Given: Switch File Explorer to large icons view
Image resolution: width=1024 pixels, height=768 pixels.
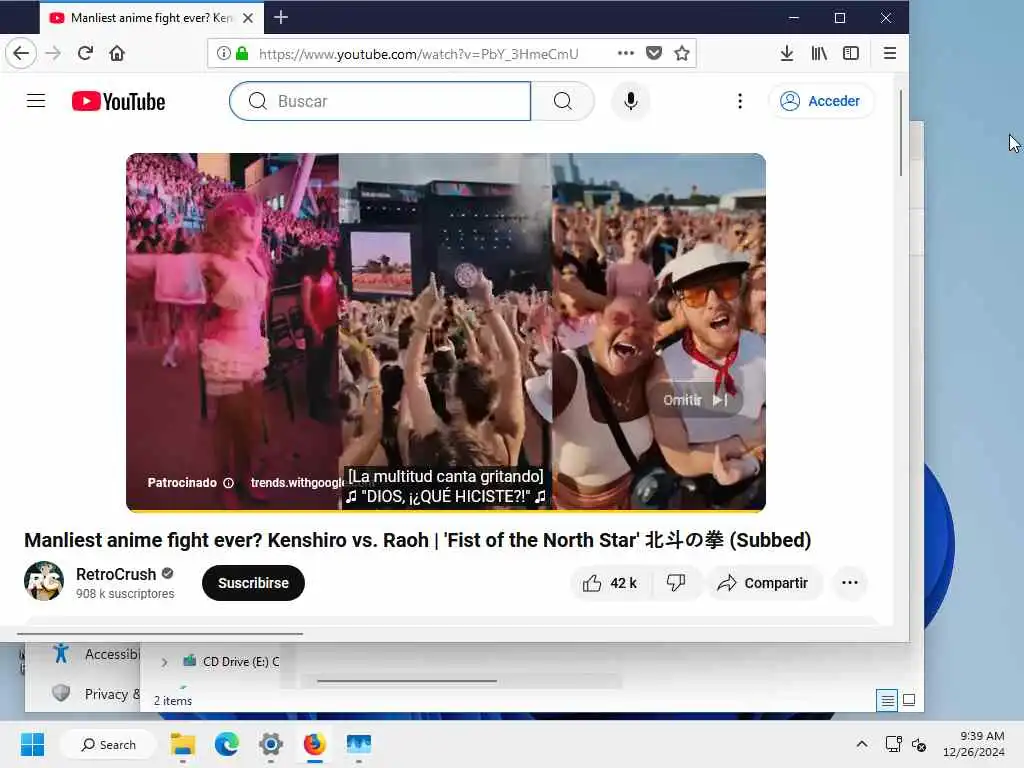Looking at the screenshot, I should click(908, 701).
